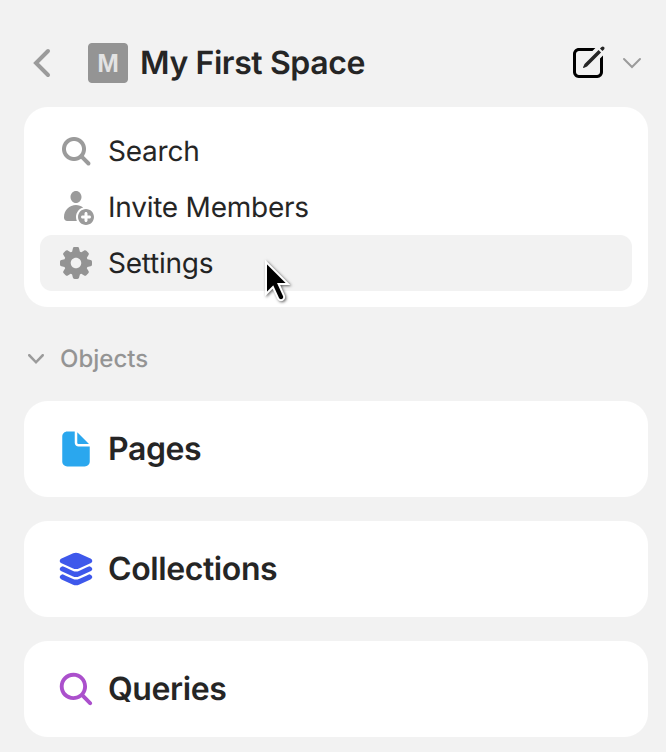The image size is (666, 752).
Task: Click the My First Space title
Action: (253, 63)
